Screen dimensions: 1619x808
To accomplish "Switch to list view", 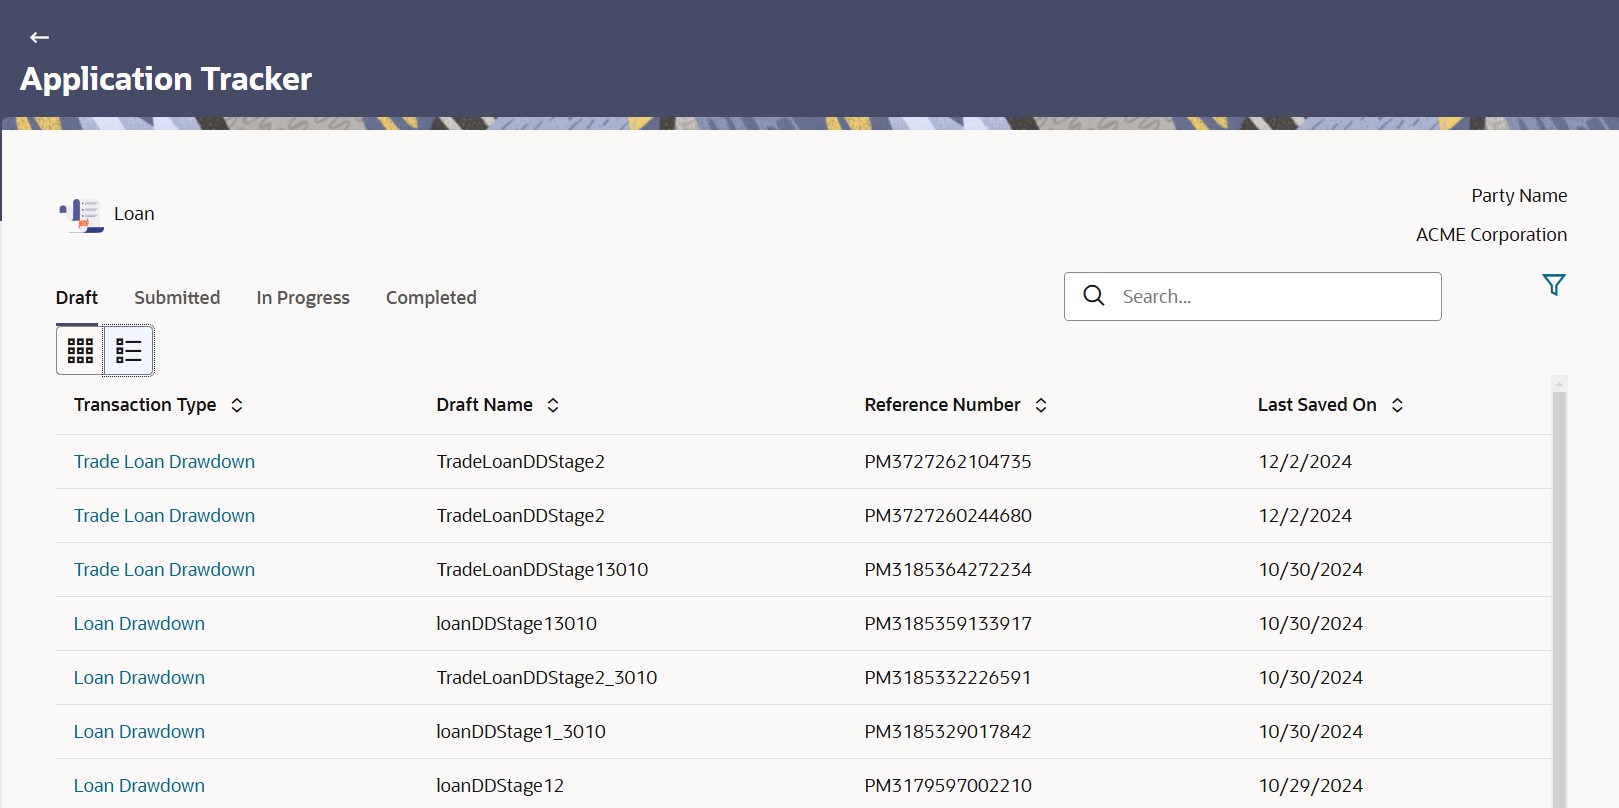I will [129, 350].
